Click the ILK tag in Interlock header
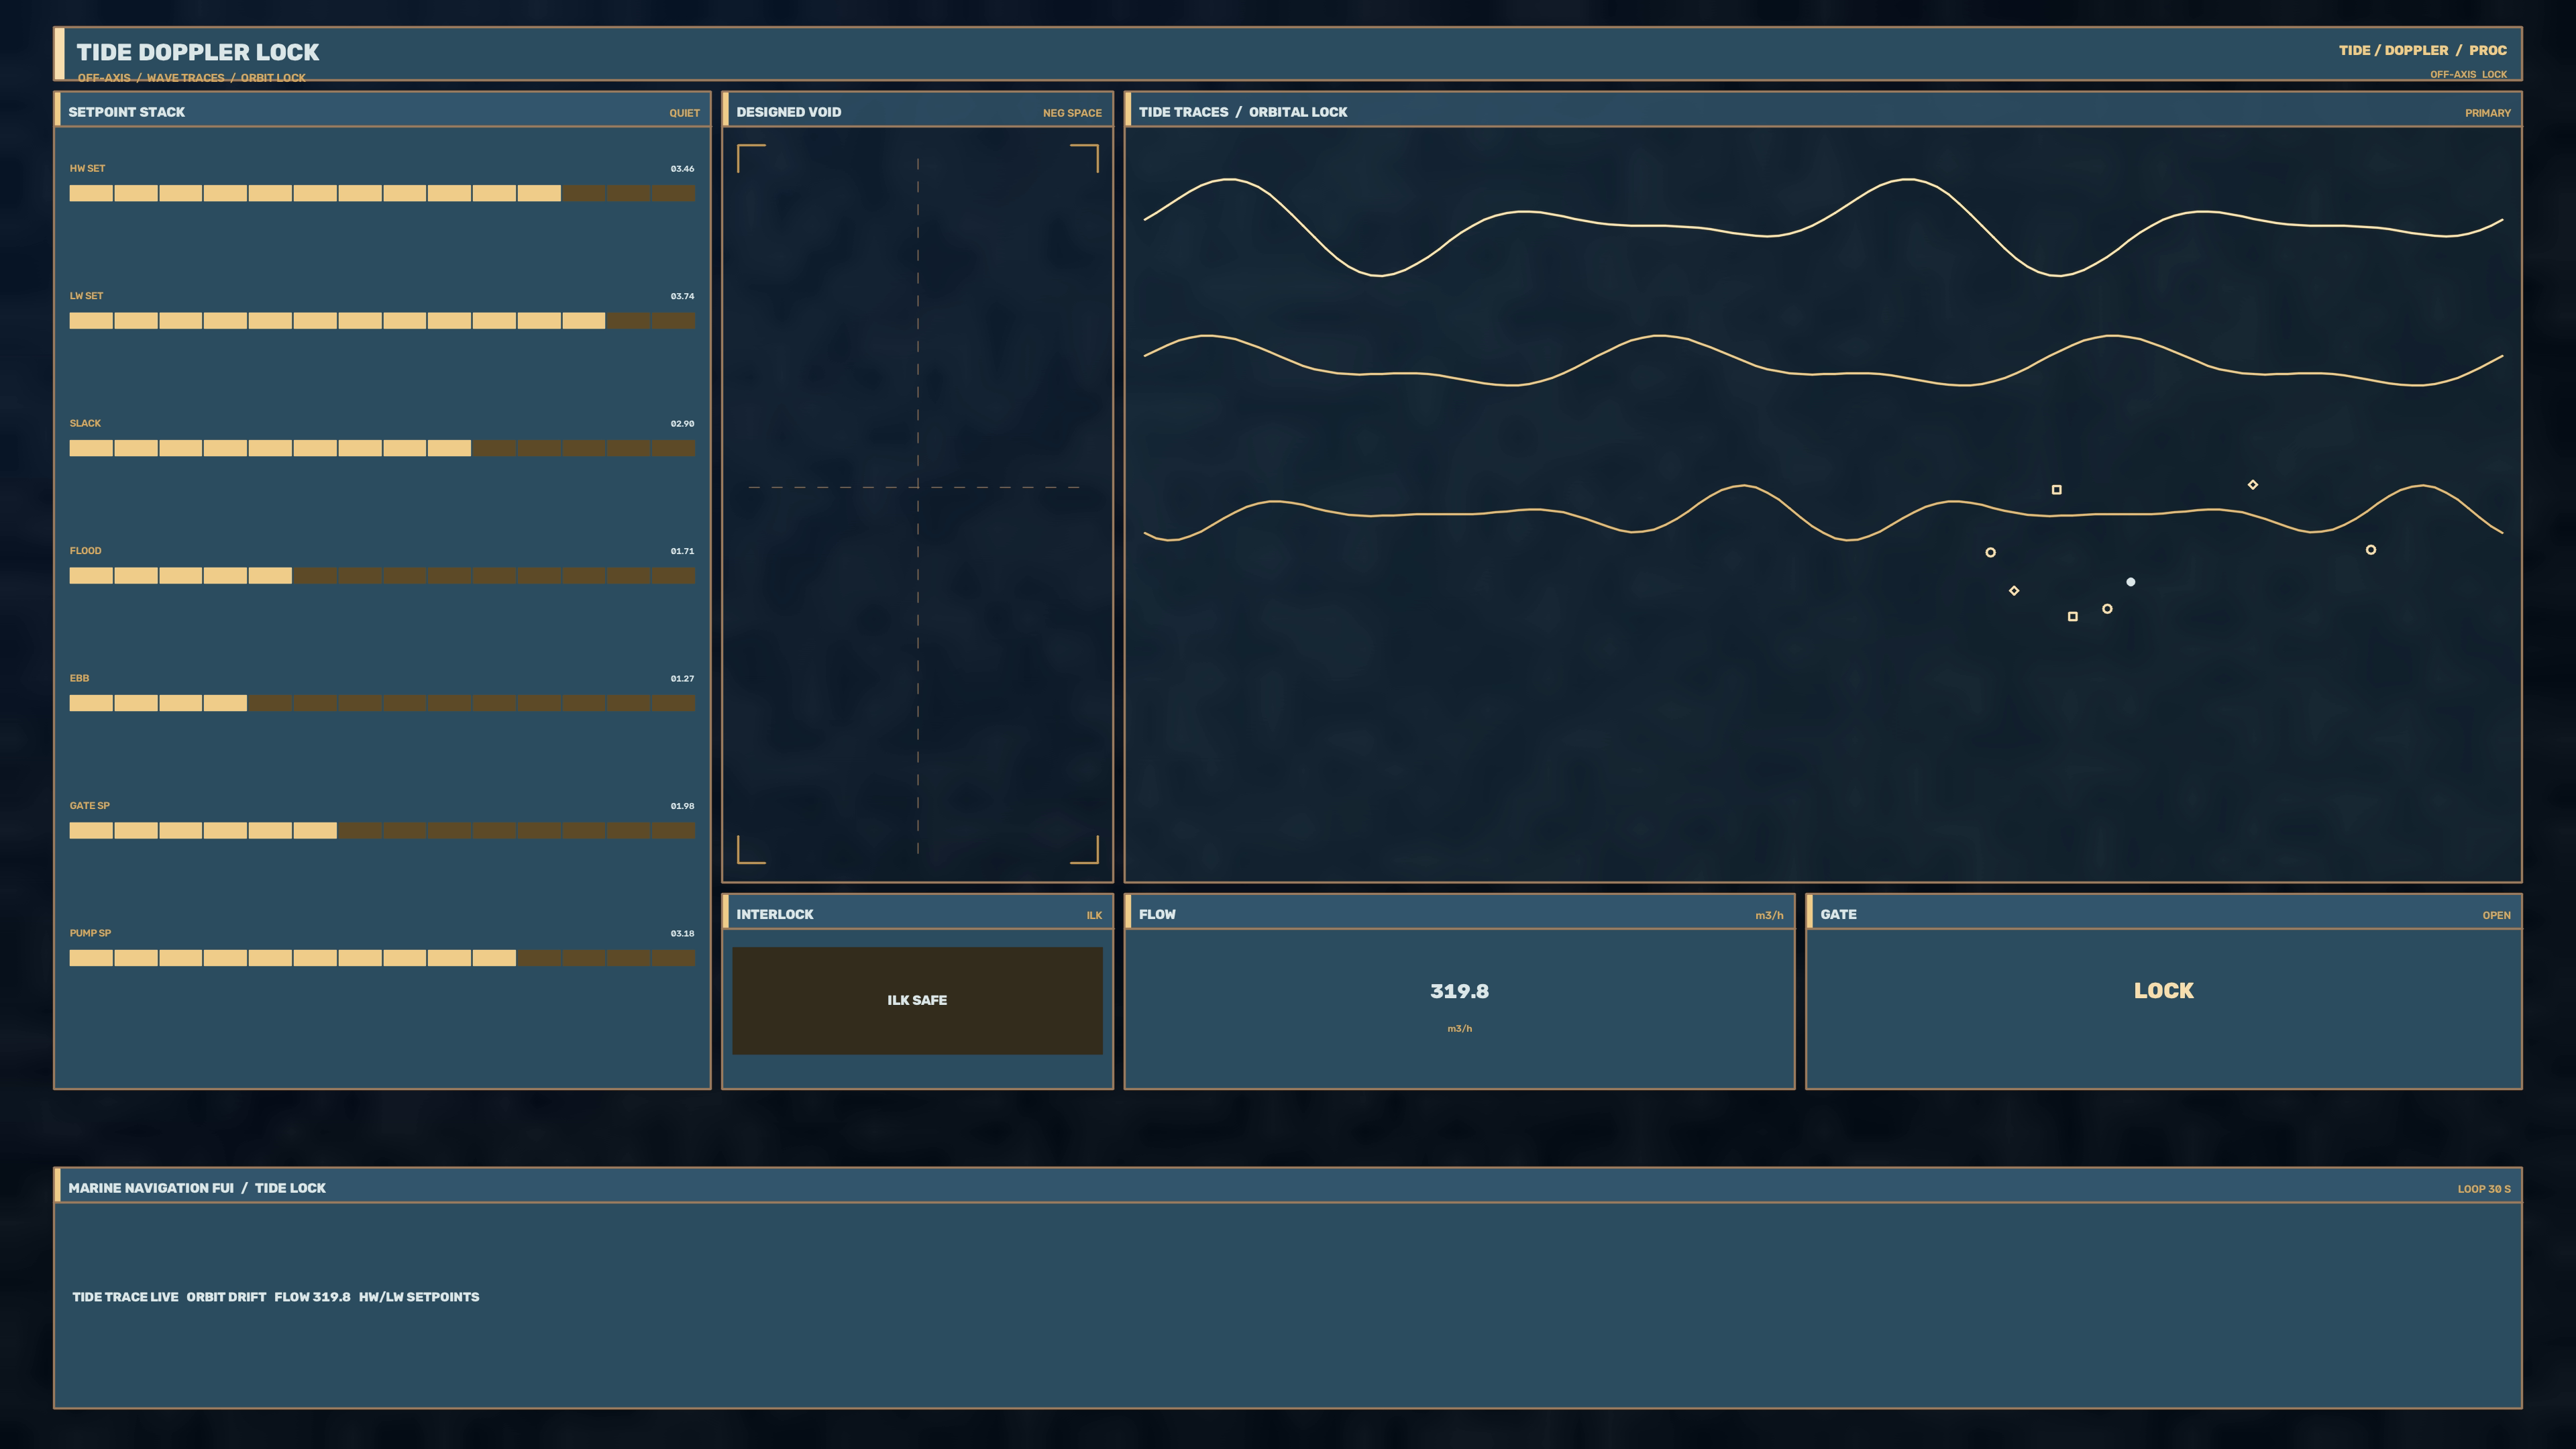The width and height of the screenshot is (2576, 1449). pos(1094,915)
